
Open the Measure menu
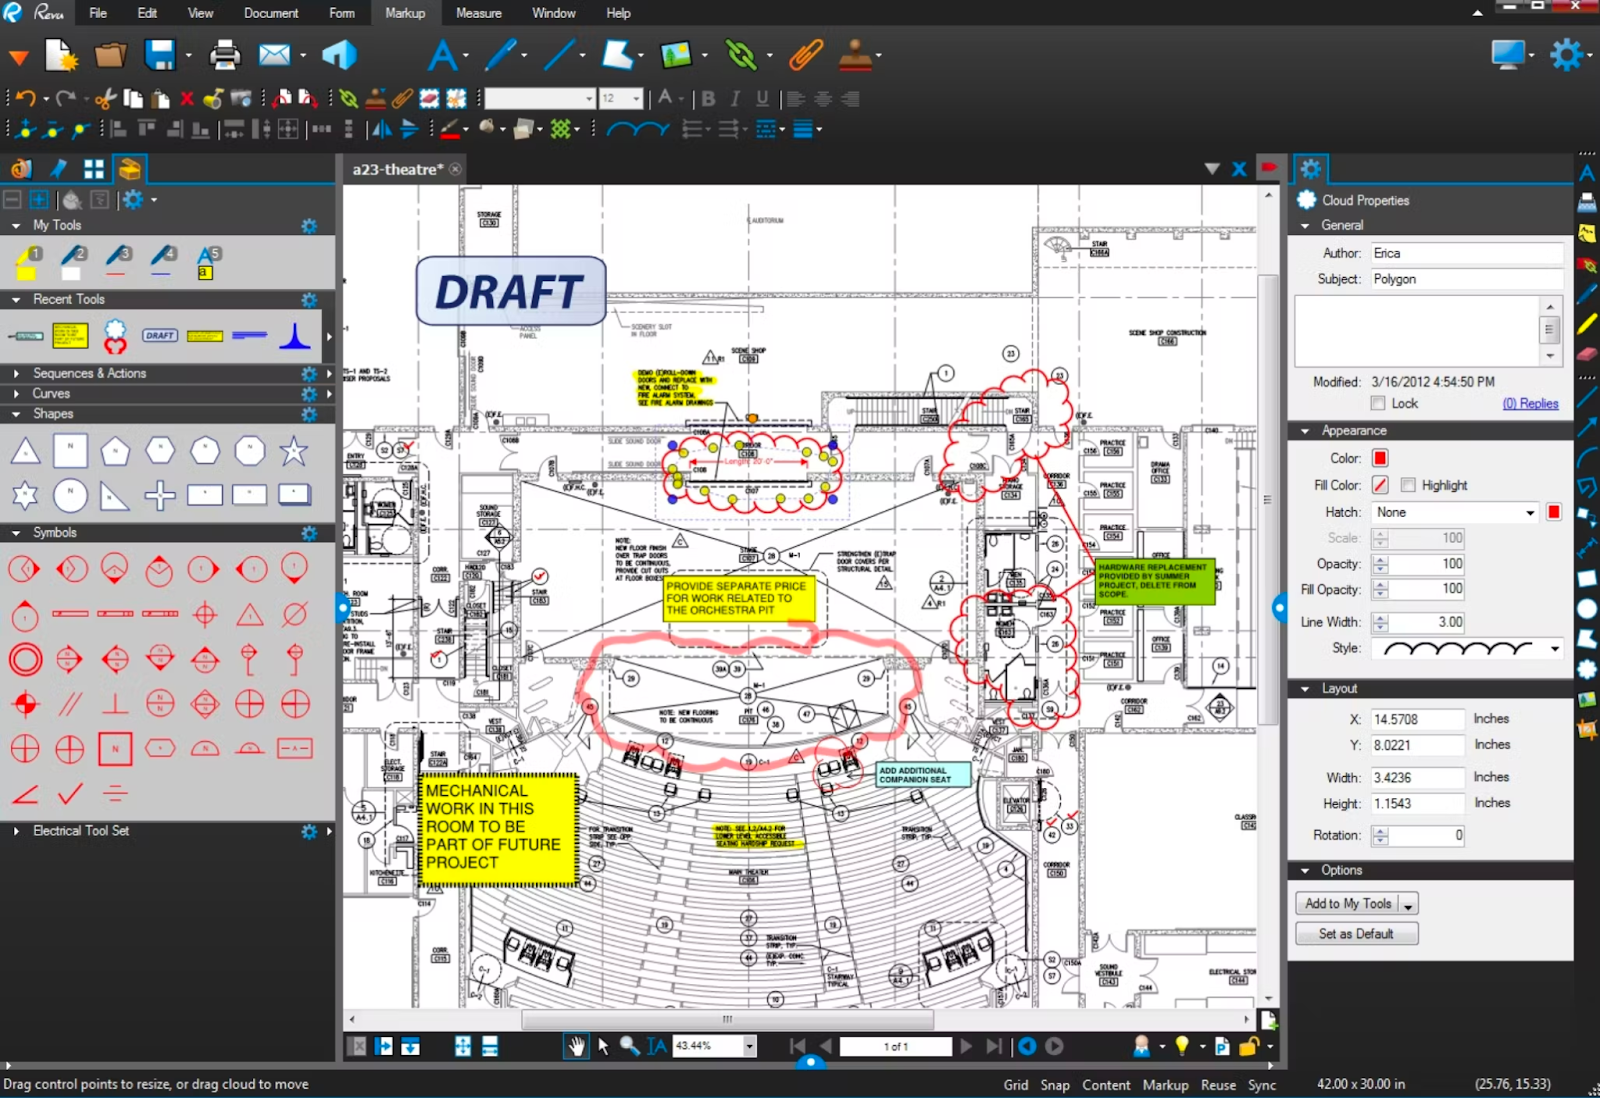pos(479,13)
